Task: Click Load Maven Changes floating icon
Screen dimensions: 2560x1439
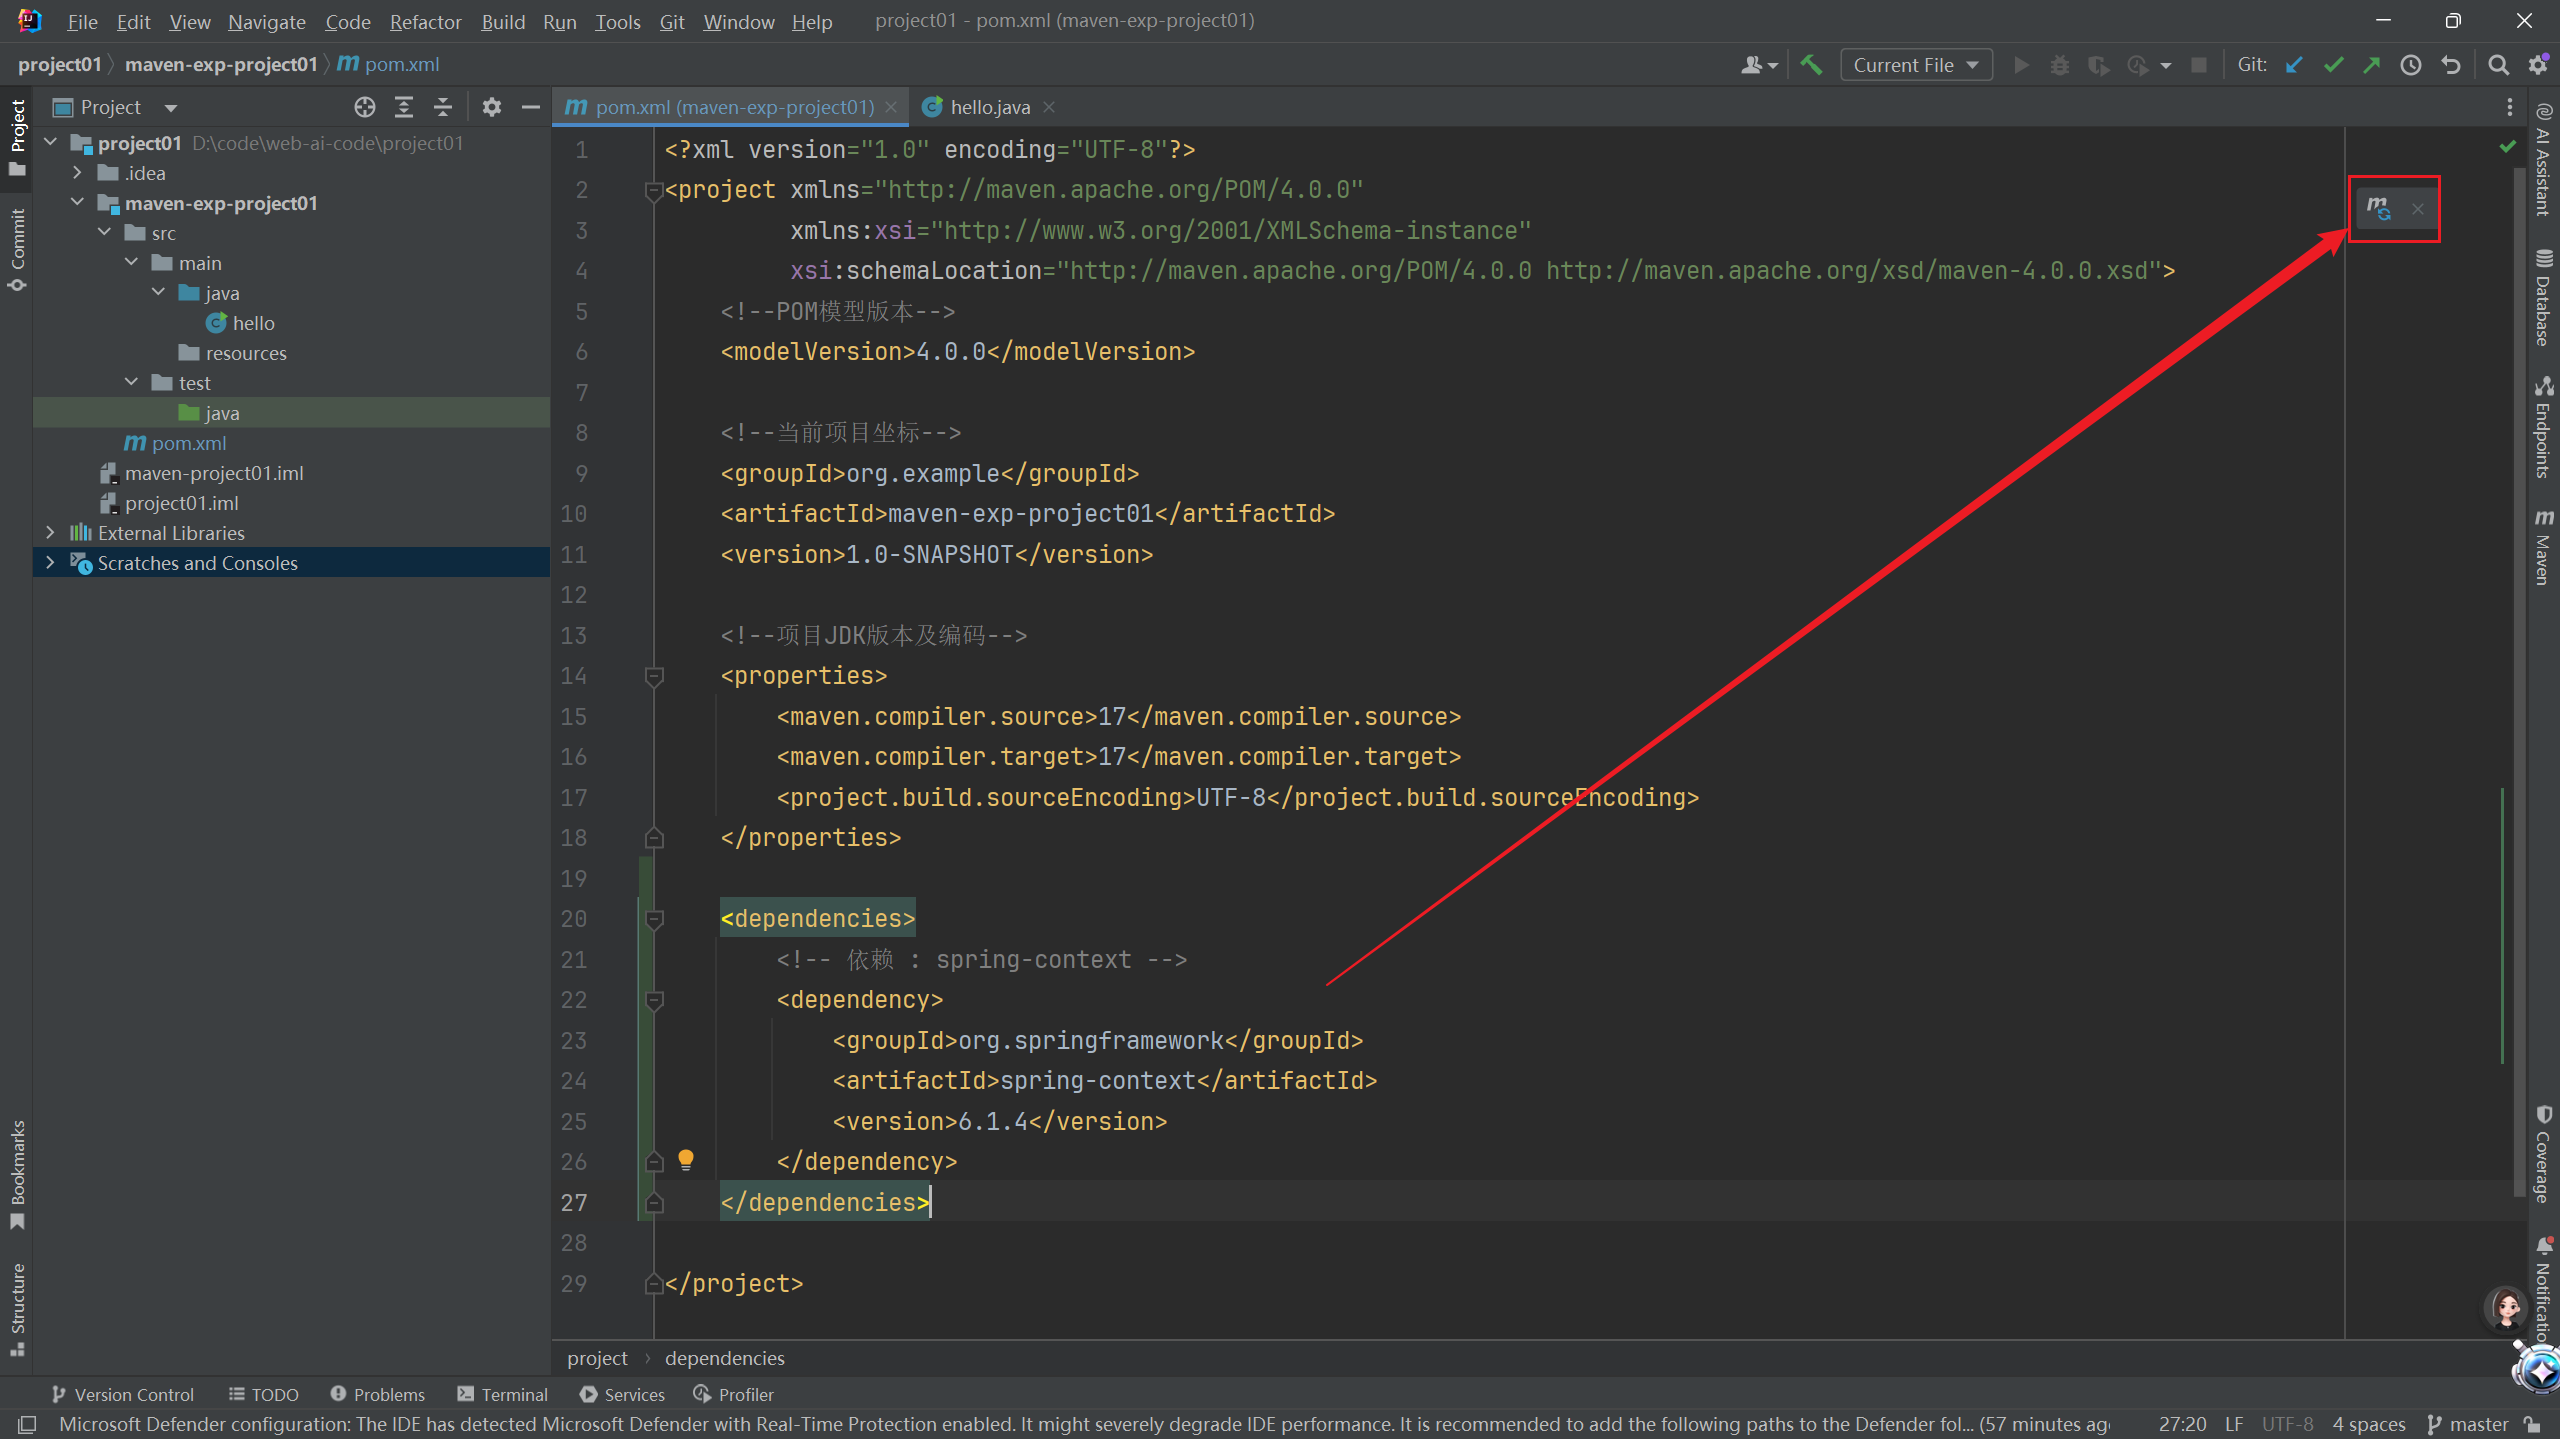Action: [x=2379, y=208]
